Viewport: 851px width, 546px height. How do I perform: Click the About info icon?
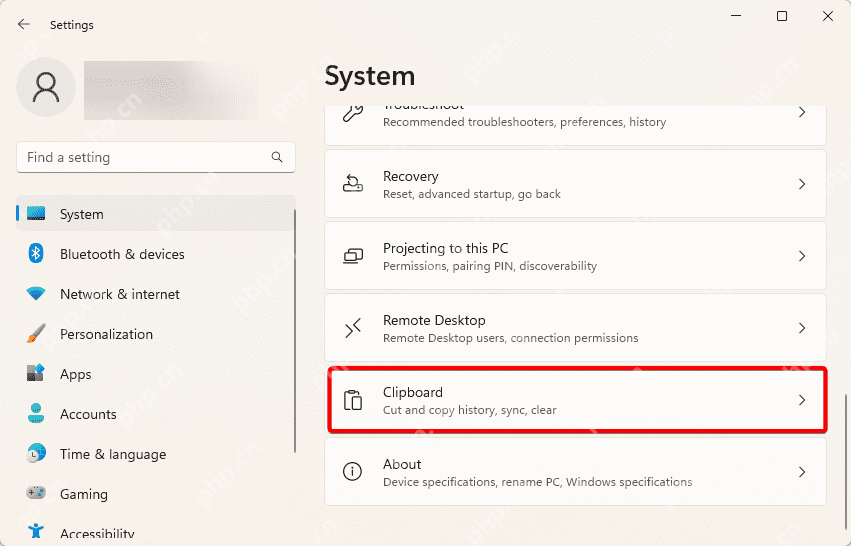pyautogui.click(x=353, y=472)
